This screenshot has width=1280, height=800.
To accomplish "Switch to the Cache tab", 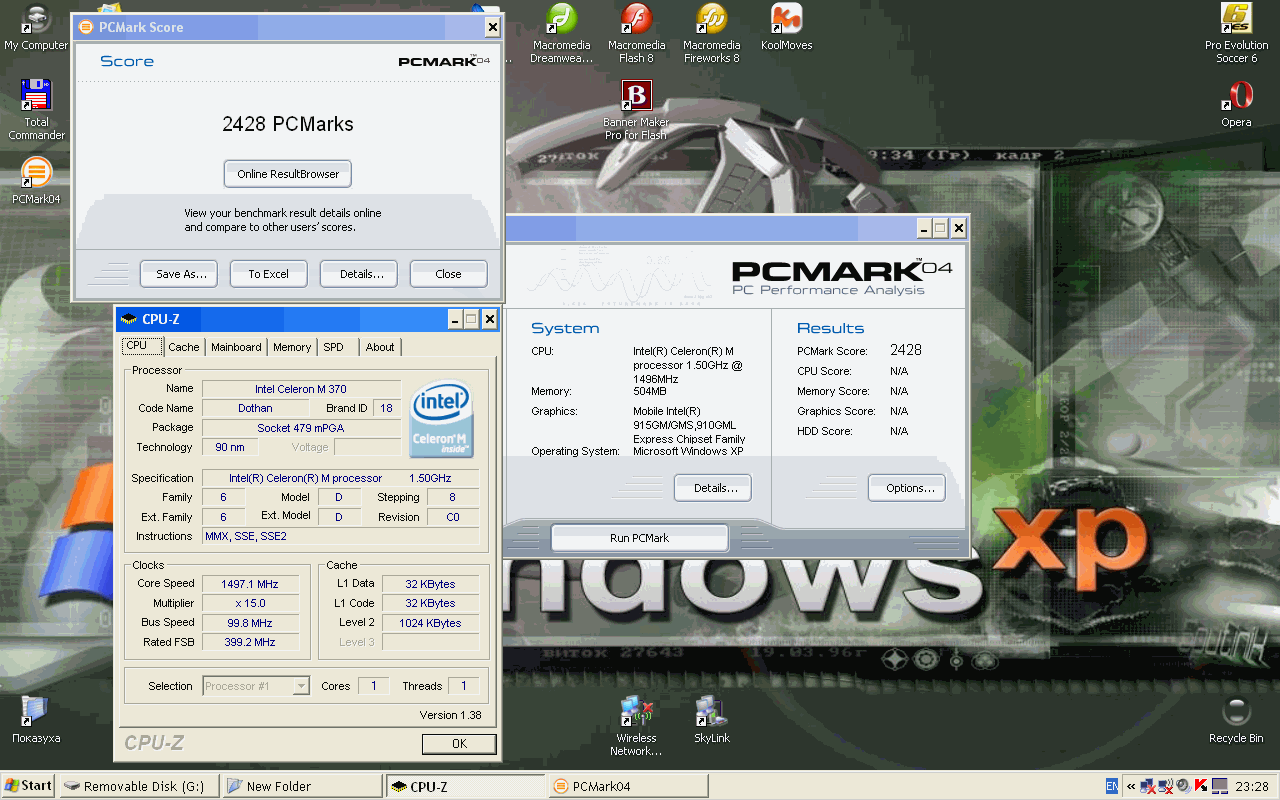I will pos(184,347).
